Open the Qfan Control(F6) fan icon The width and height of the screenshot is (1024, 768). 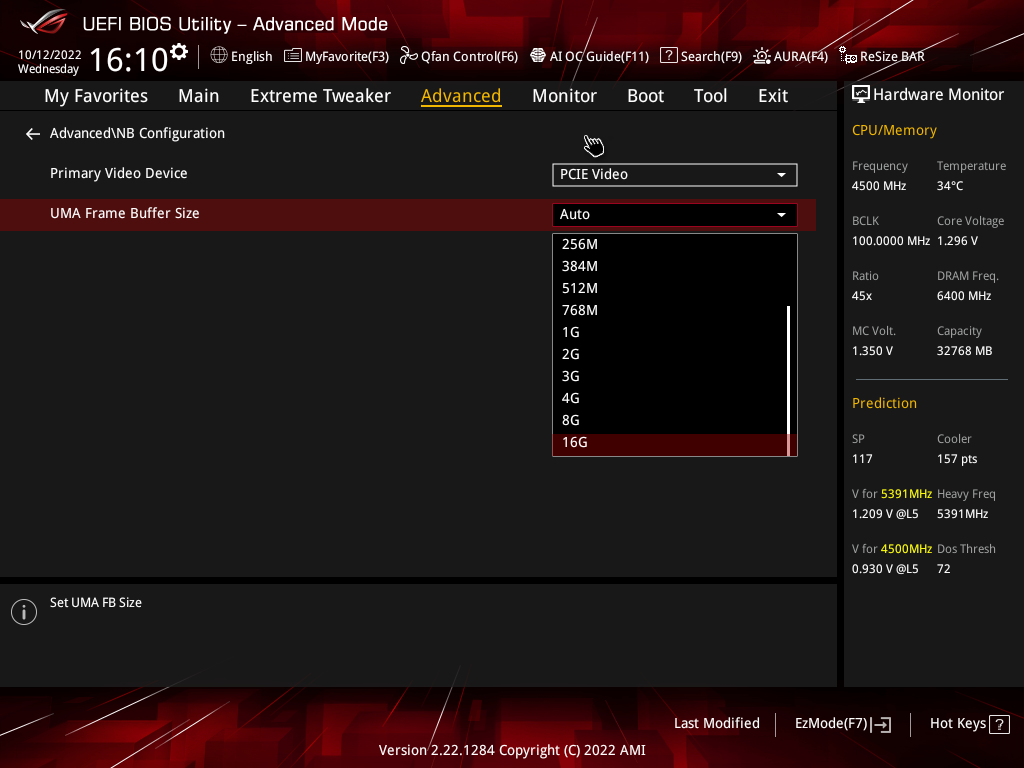tap(409, 56)
